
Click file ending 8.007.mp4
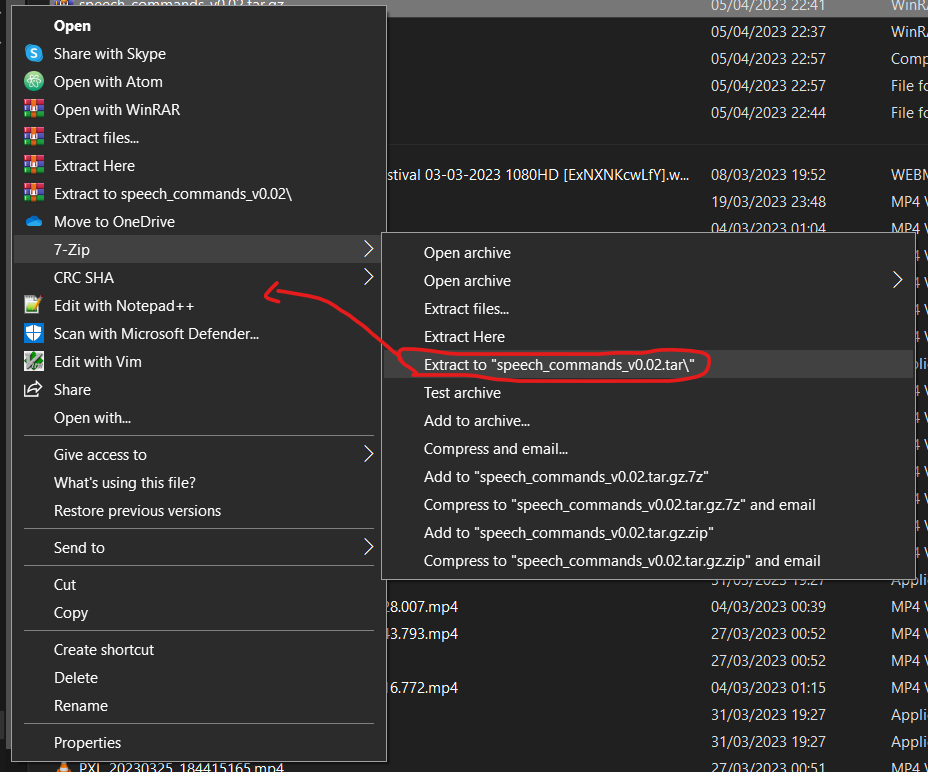[x=422, y=607]
